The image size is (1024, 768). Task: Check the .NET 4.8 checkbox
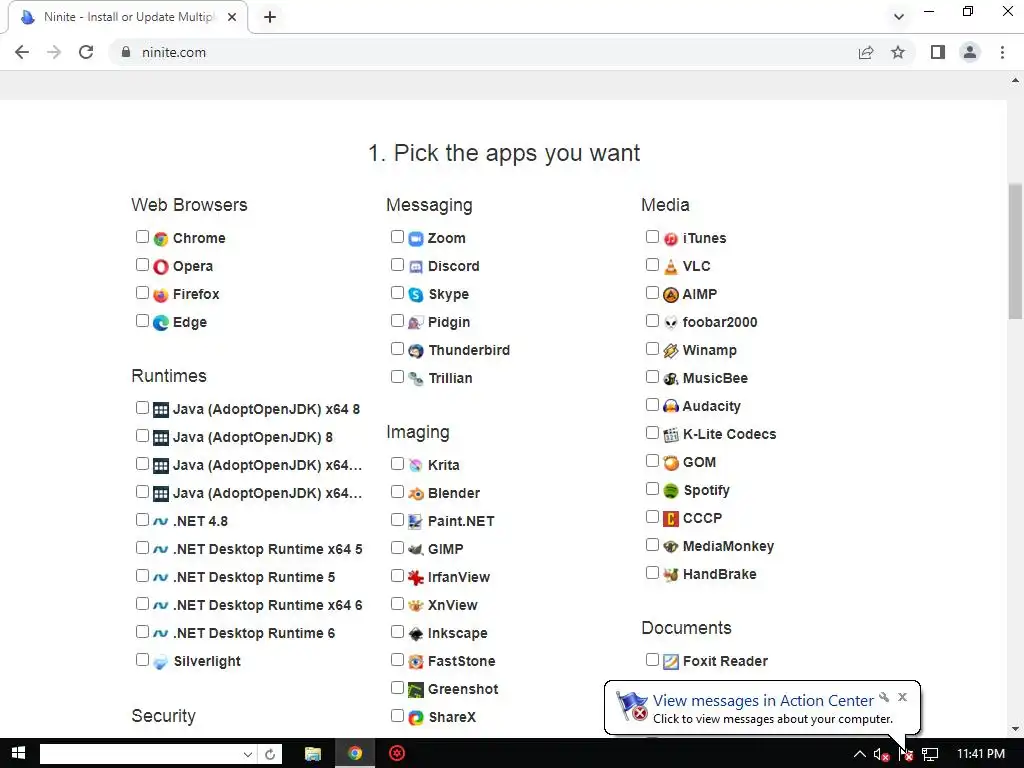(x=142, y=519)
